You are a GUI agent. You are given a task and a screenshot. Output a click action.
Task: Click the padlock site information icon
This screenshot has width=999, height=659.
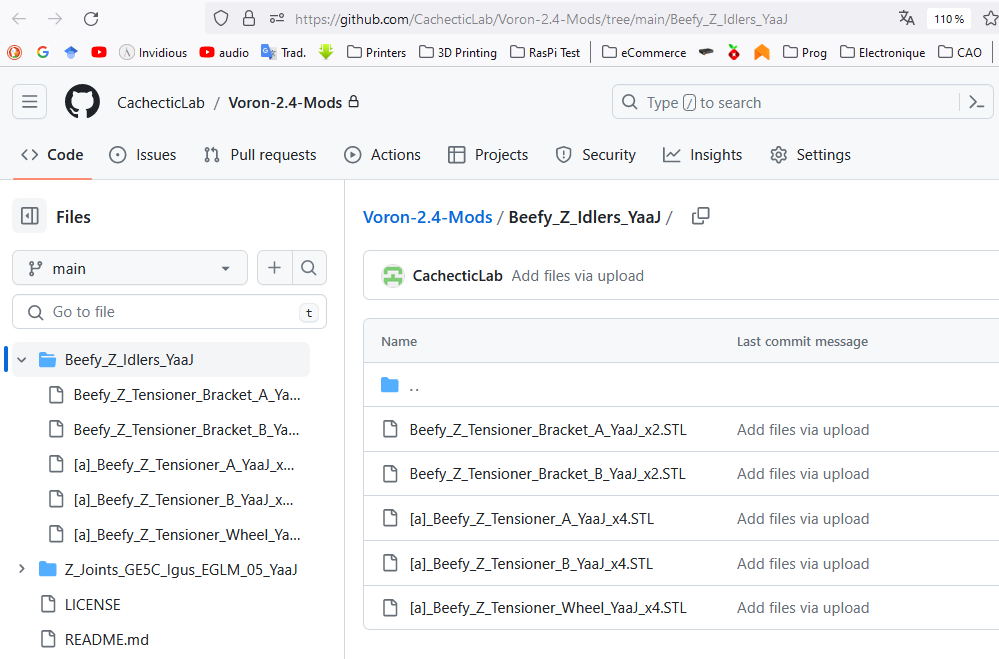[x=249, y=18]
